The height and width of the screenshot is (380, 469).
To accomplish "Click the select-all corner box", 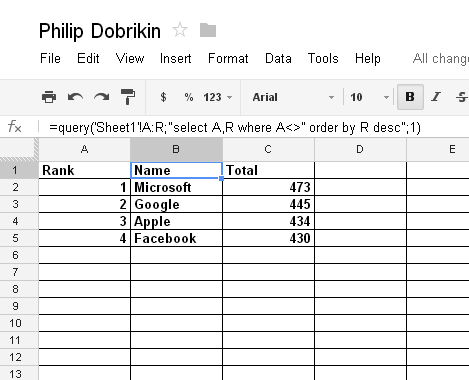I will coord(19,149).
